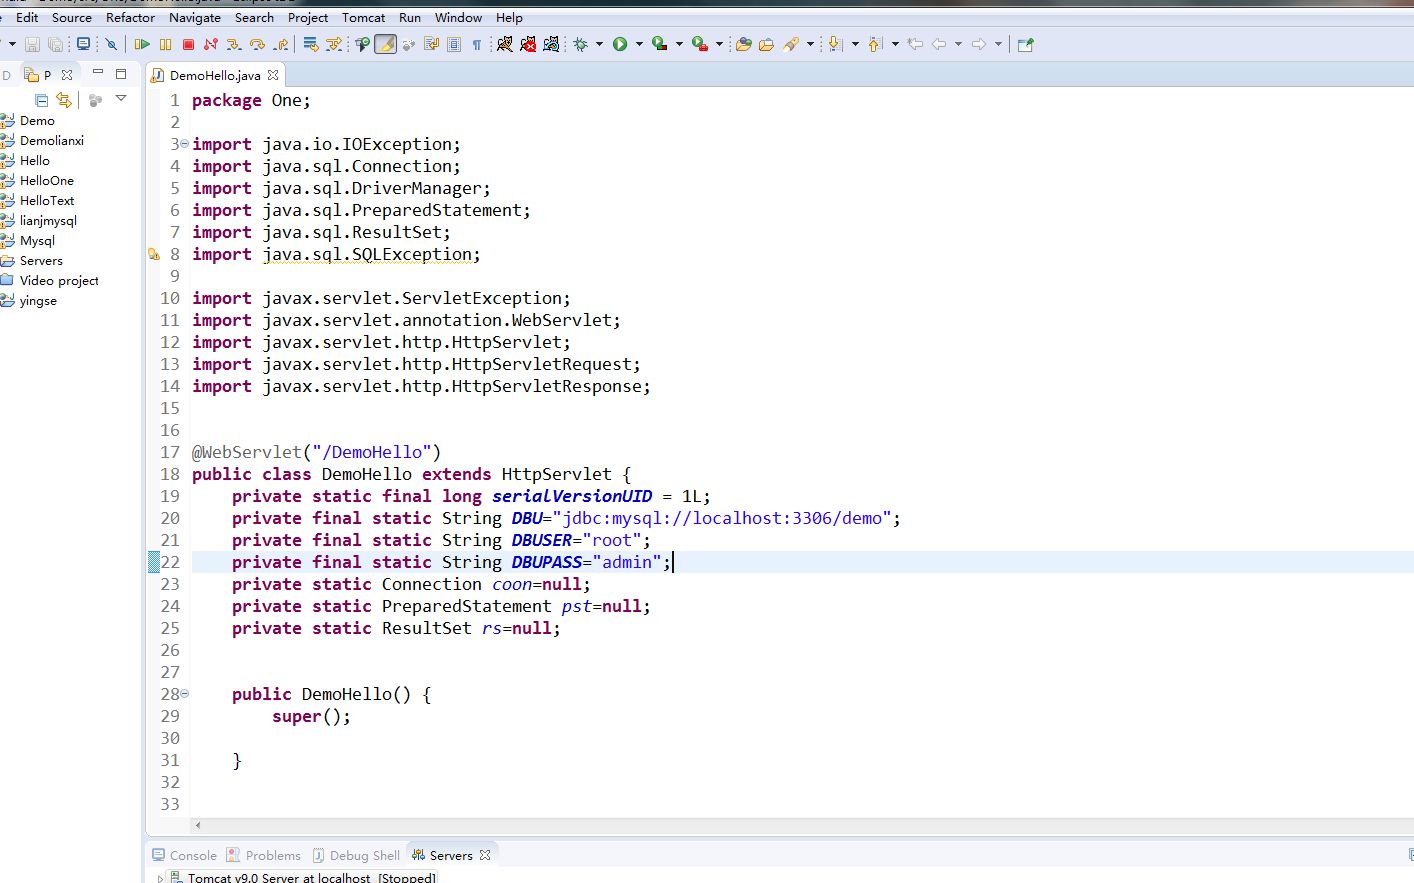This screenshot has height=883, width=1414.
Task: Click the Step Over icon
Action: pos(257,44)
